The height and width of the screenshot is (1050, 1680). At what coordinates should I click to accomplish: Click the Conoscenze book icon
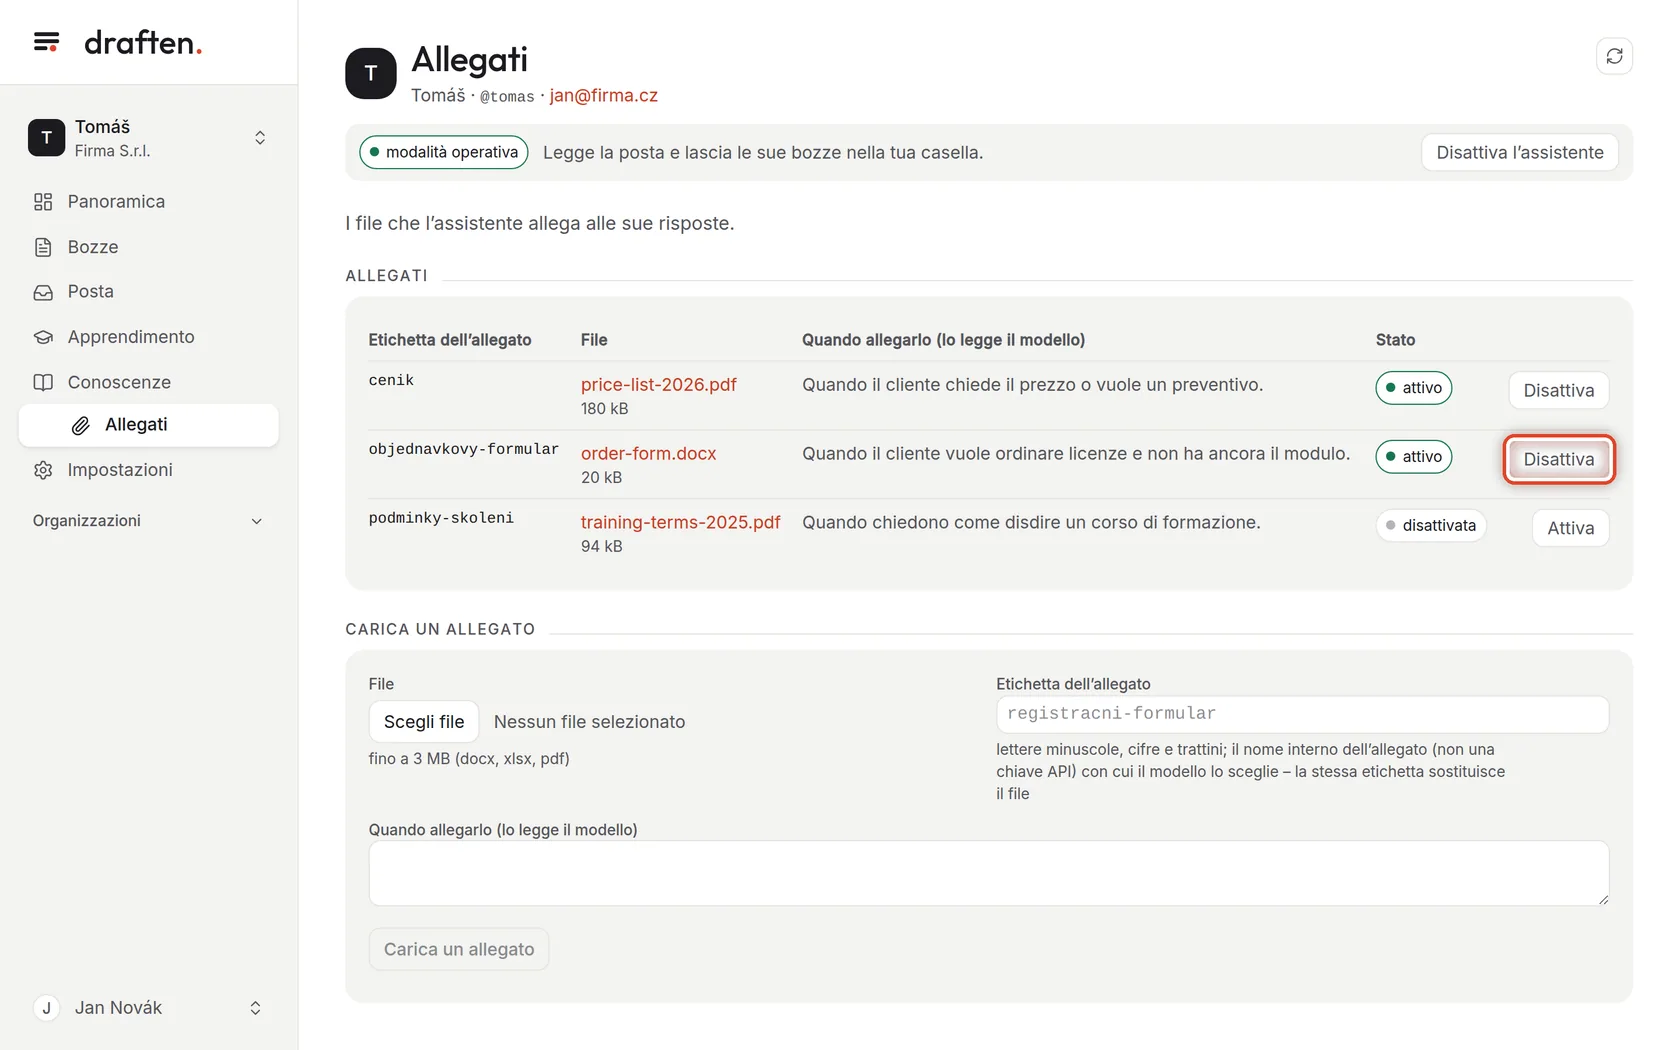[43, 382]
